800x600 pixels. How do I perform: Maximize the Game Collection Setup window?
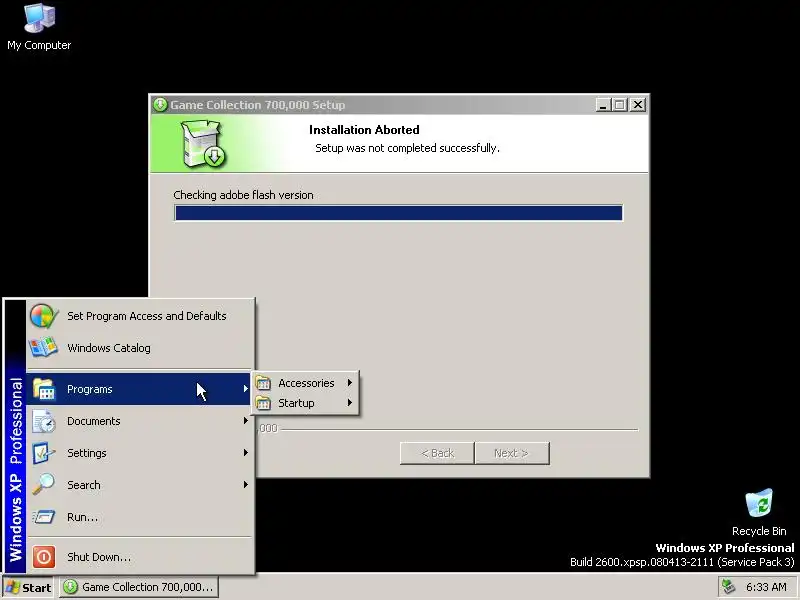coord(619,105)
